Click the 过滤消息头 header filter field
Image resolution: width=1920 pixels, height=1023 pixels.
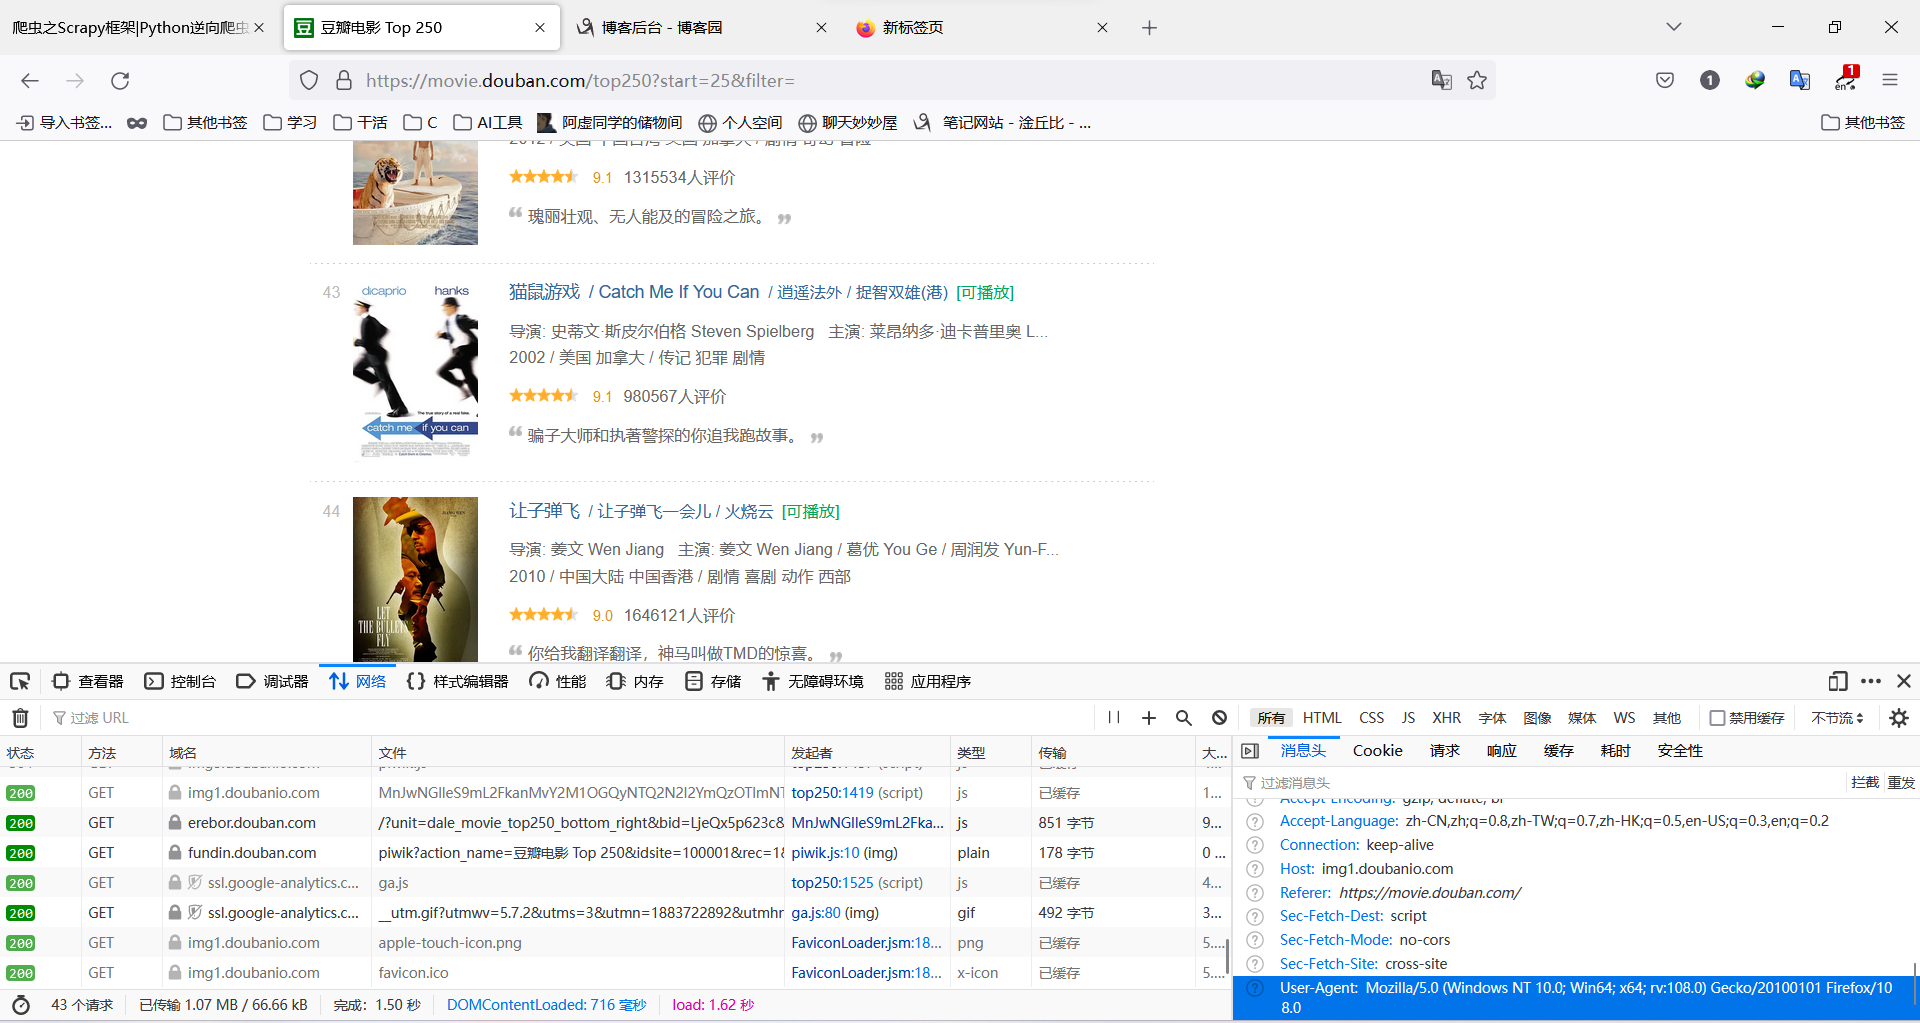tap(1540, 782)
